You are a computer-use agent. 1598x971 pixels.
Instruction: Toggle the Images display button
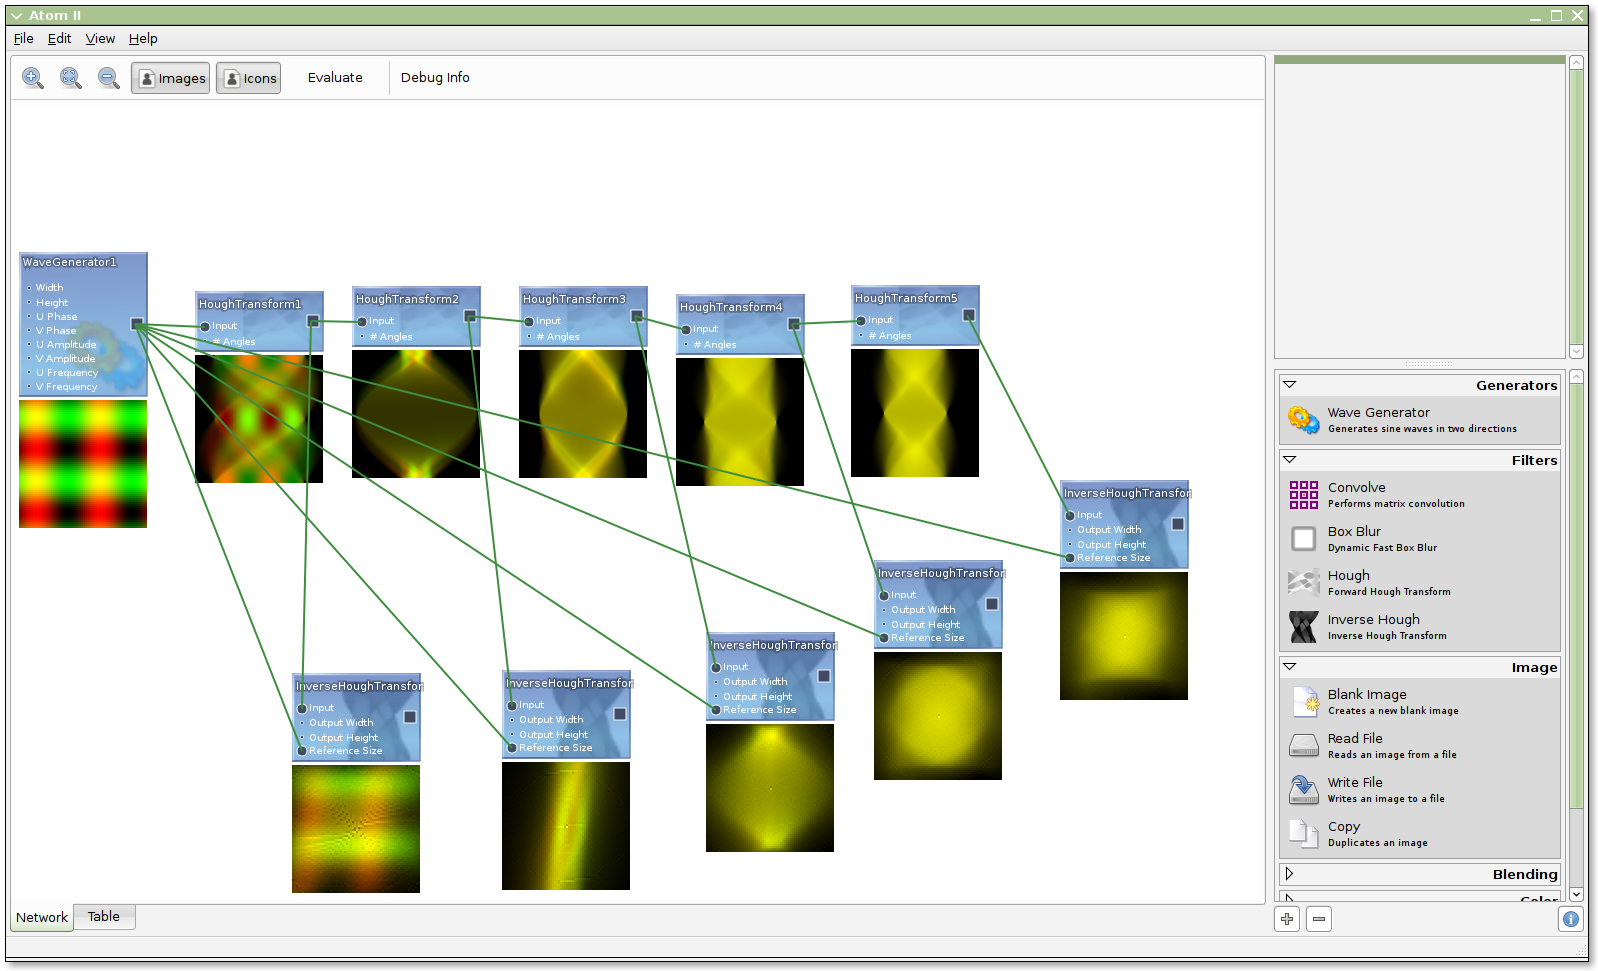tap(171, 78)
